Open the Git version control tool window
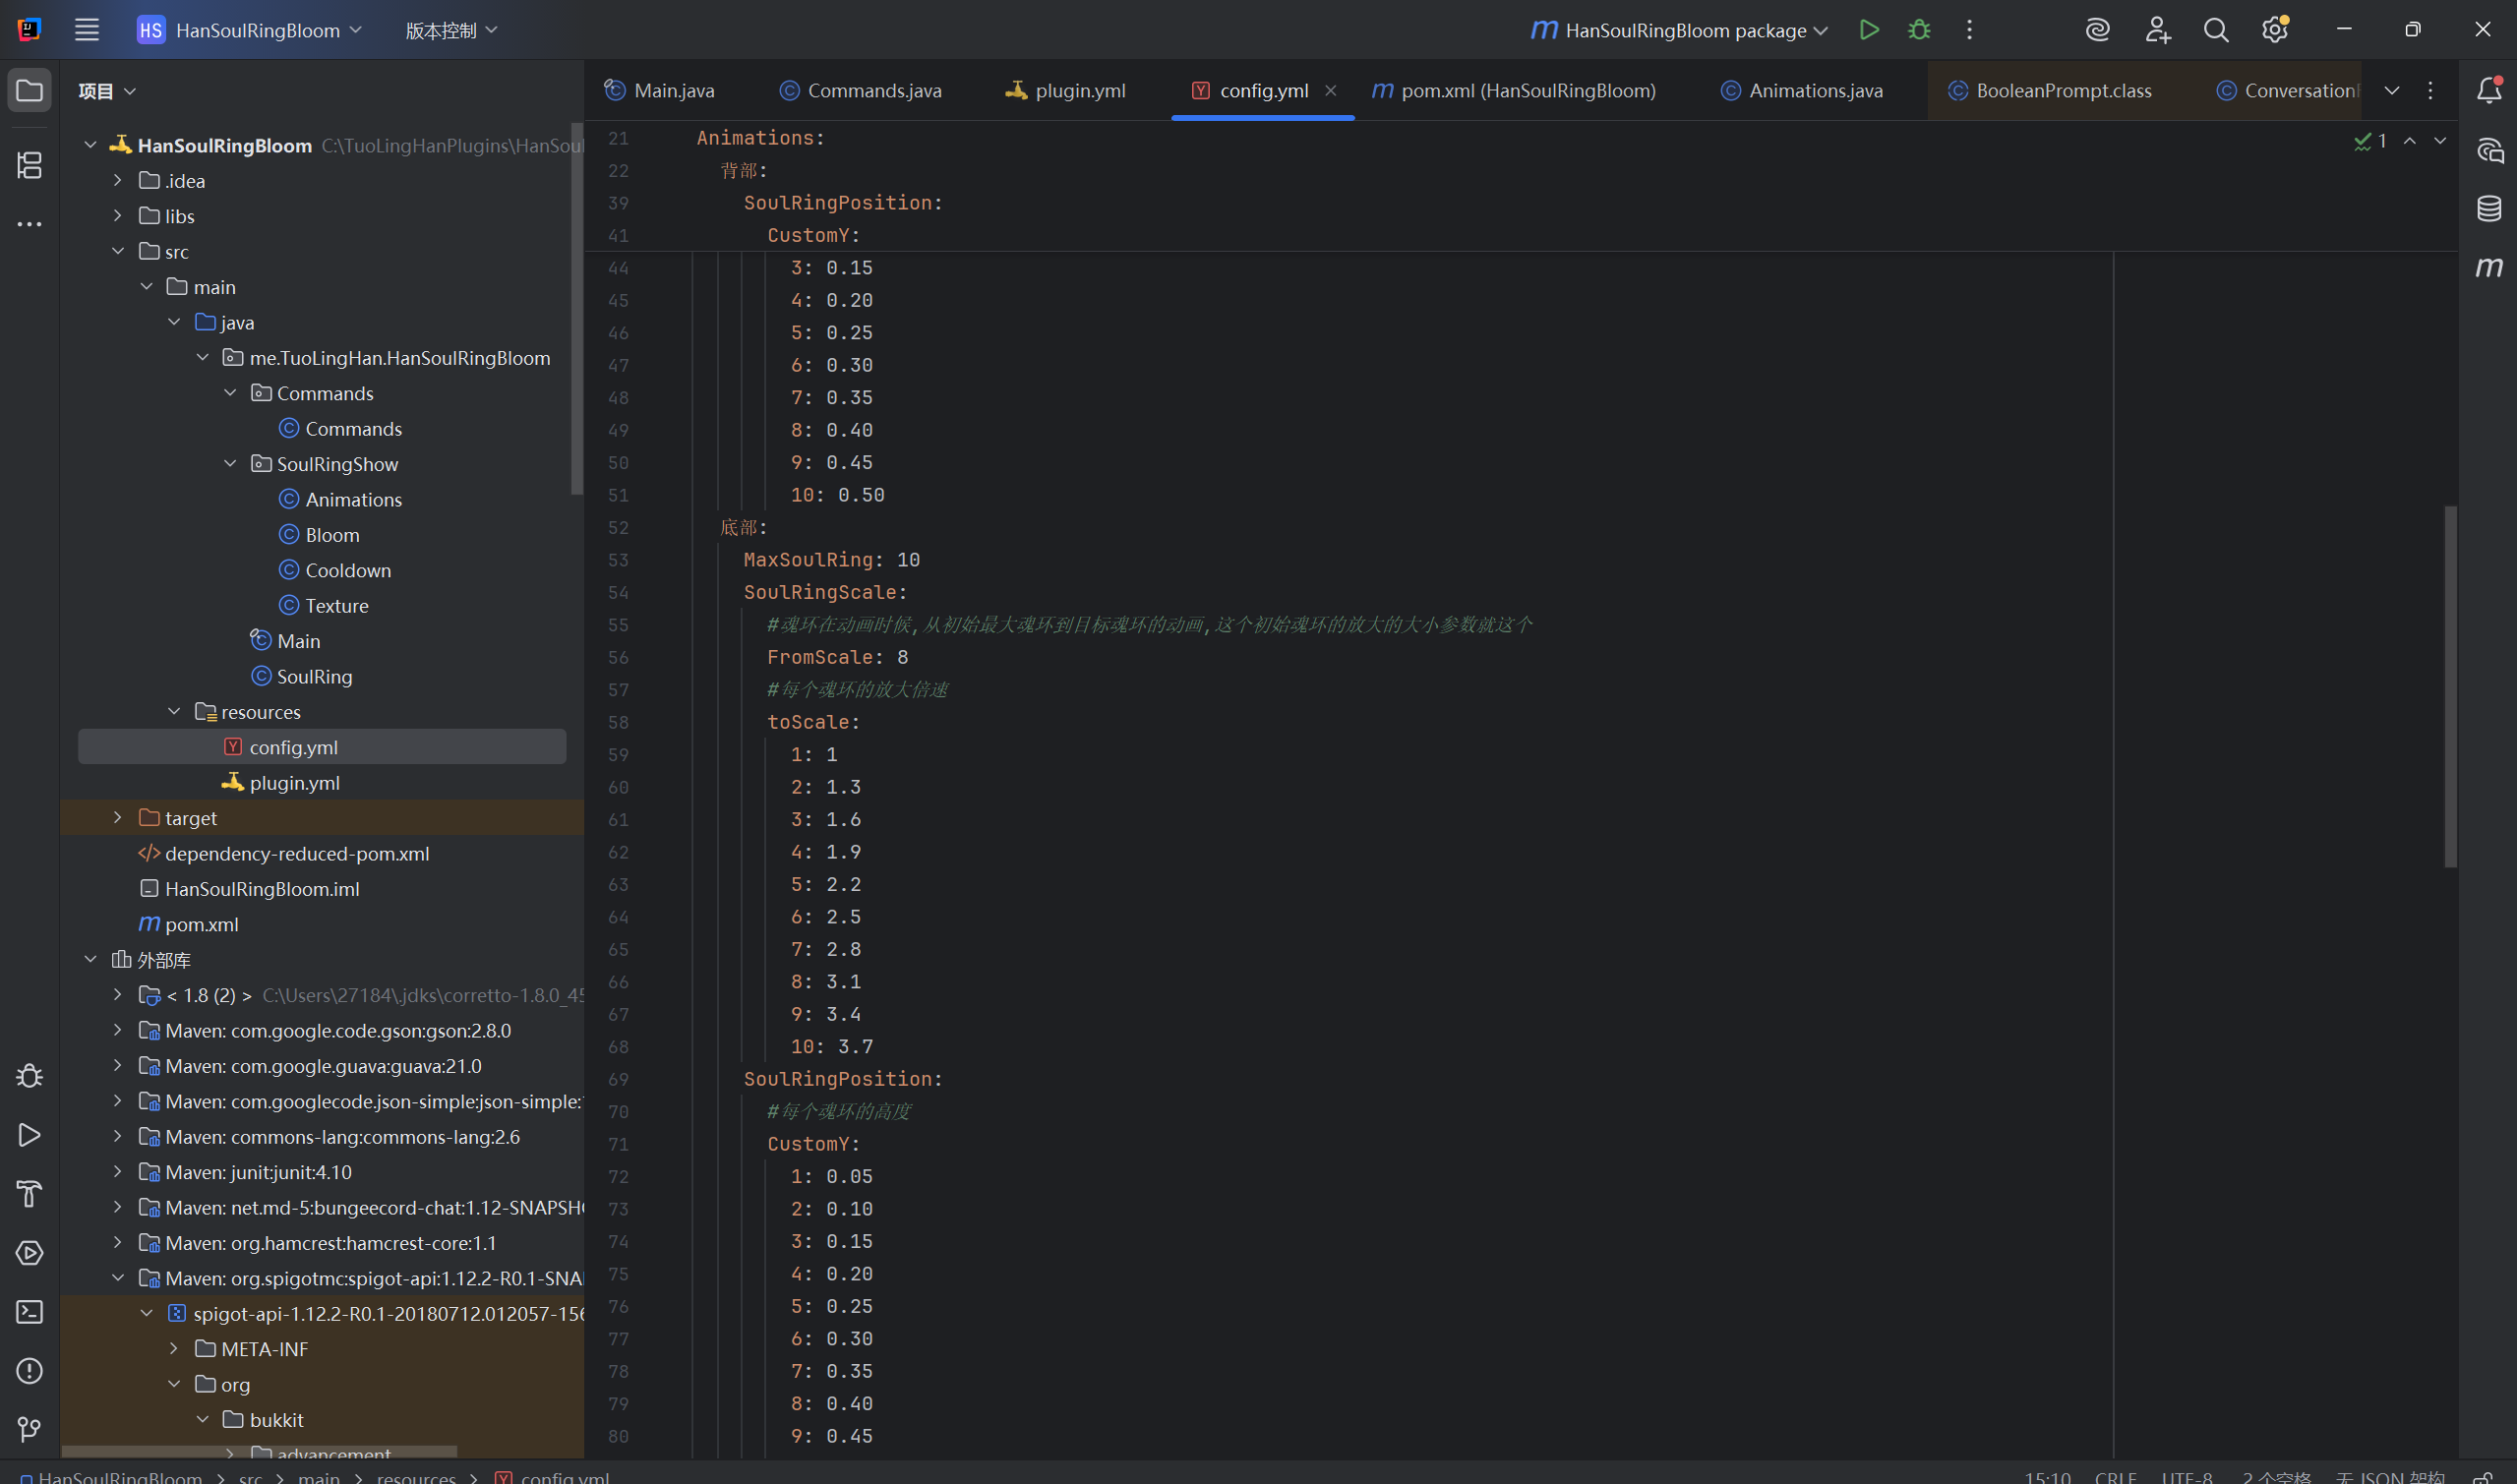 point(30,1430)
